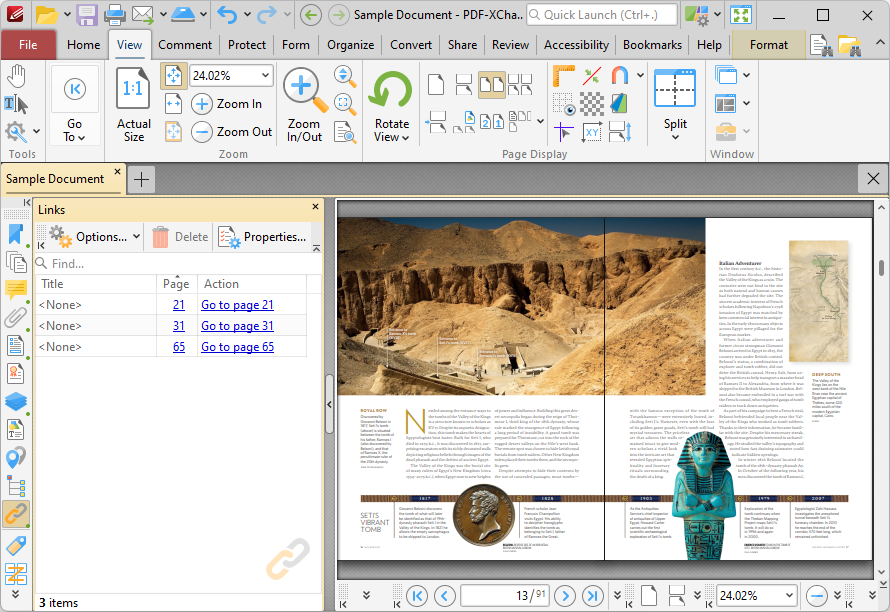Toggle Snap magnet option
890x612 pixels.
point(619,76)
